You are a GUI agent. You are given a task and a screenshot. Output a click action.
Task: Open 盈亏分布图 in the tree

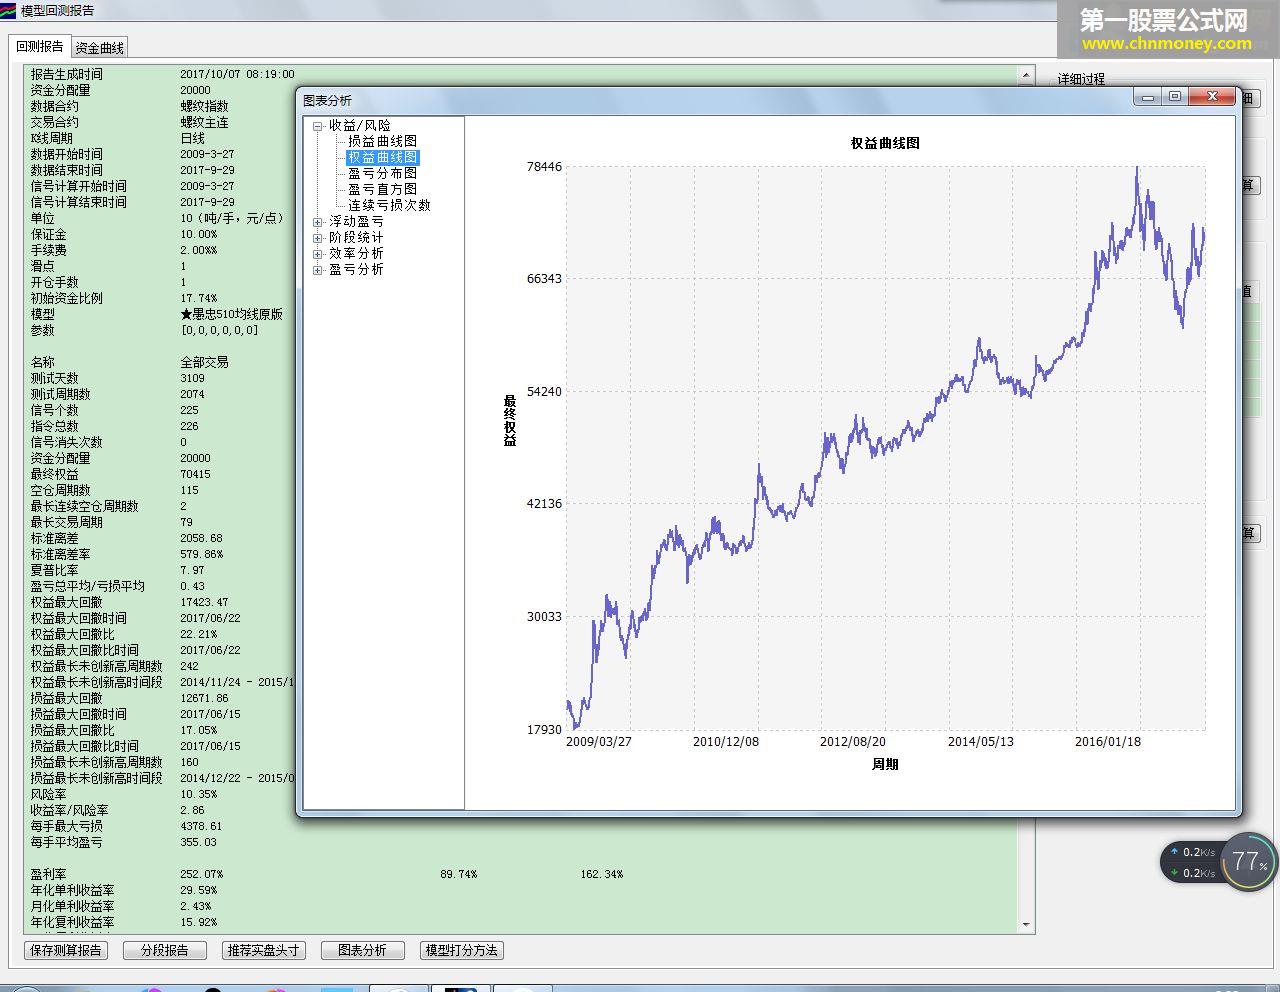[x=382, y=173]
